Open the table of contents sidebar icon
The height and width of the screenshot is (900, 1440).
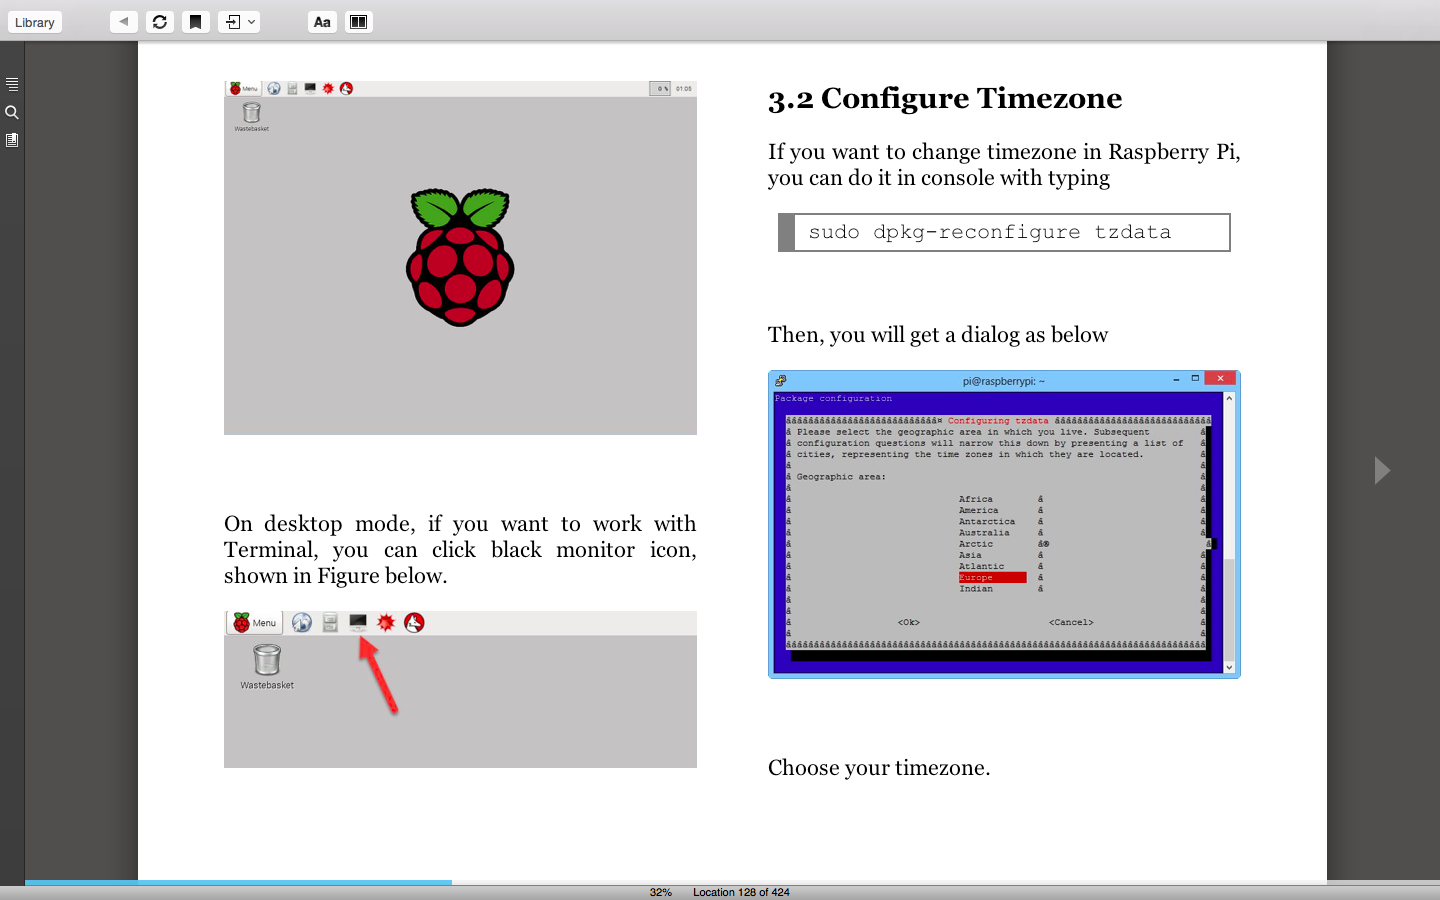pos(12,84)
